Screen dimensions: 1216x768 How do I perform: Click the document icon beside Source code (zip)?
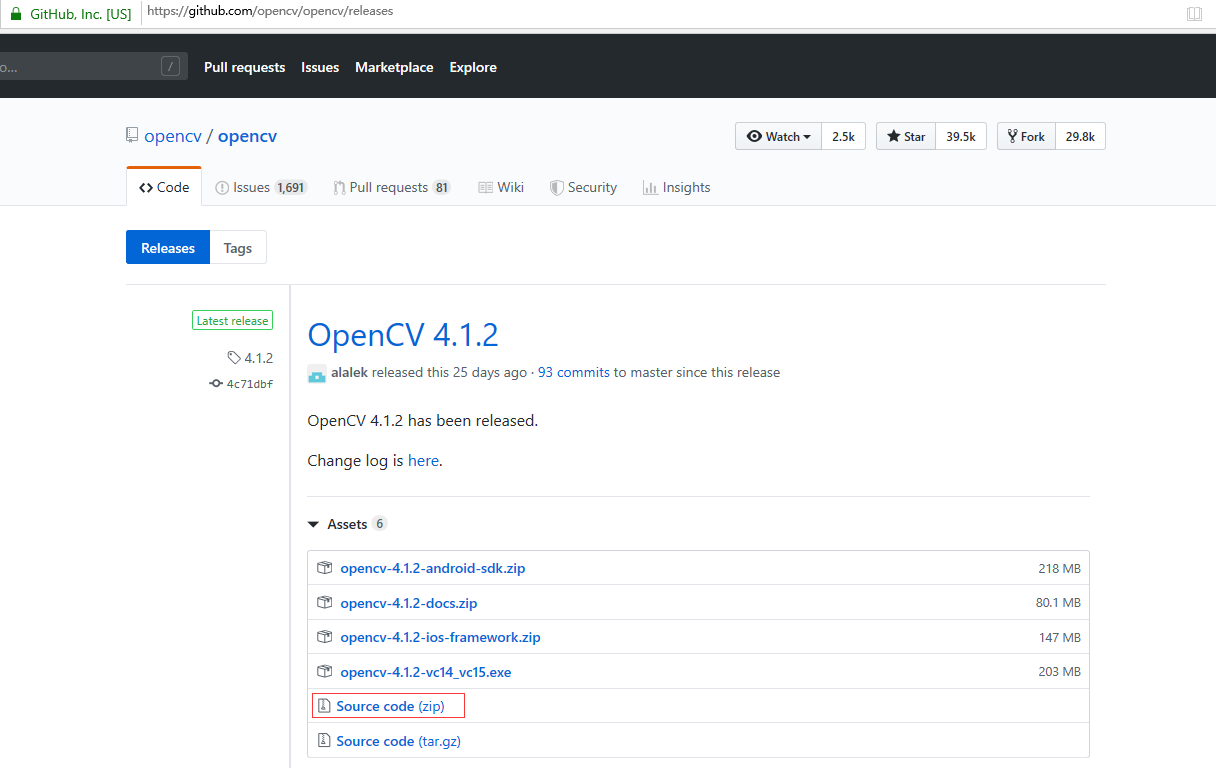[x=324, y=705]
